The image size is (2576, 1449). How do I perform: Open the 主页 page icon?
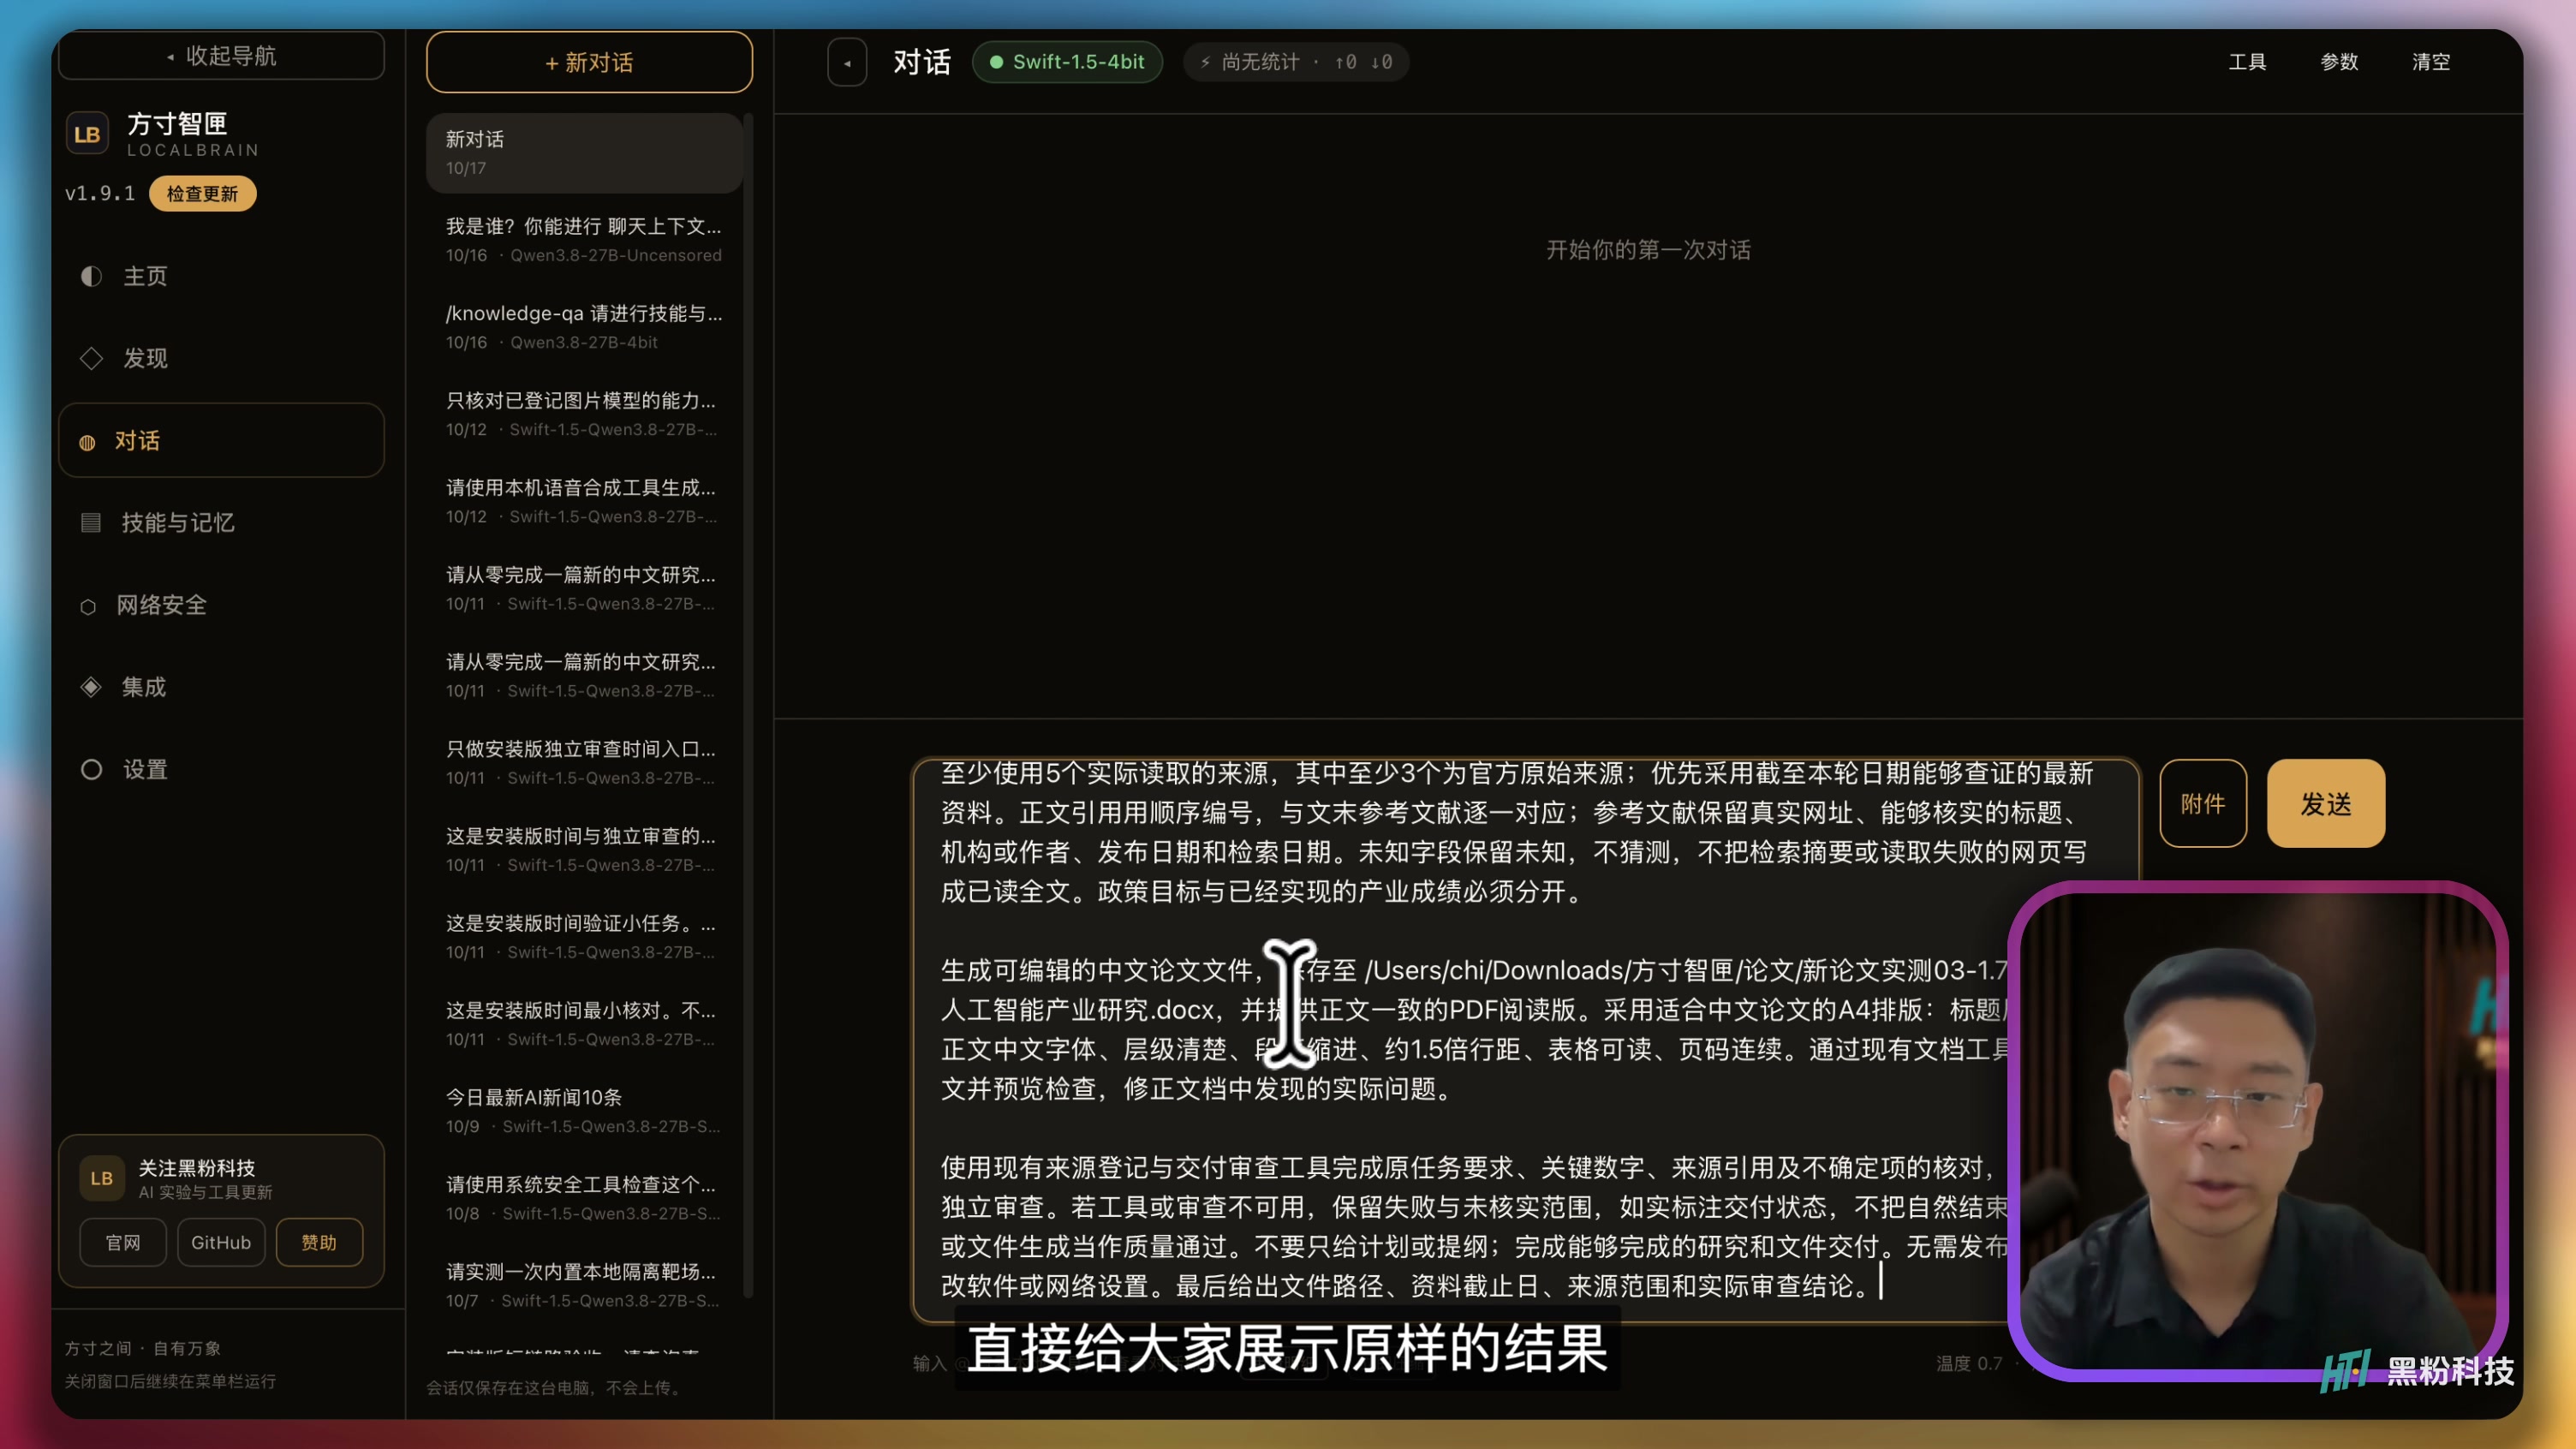coord(91,276)
